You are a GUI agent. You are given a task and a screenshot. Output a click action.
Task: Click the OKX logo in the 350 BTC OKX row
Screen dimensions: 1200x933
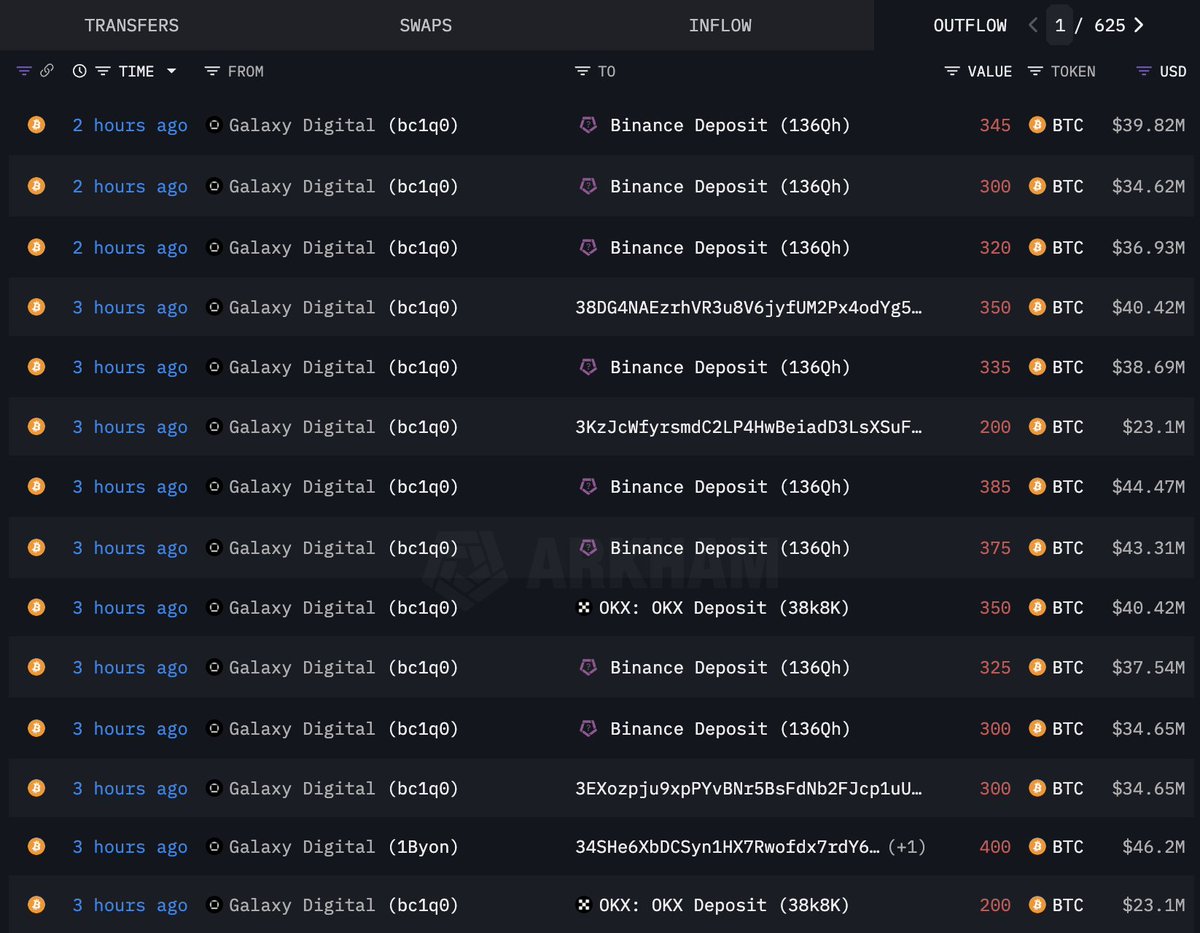pyautogui.click(x=585, y=607)
